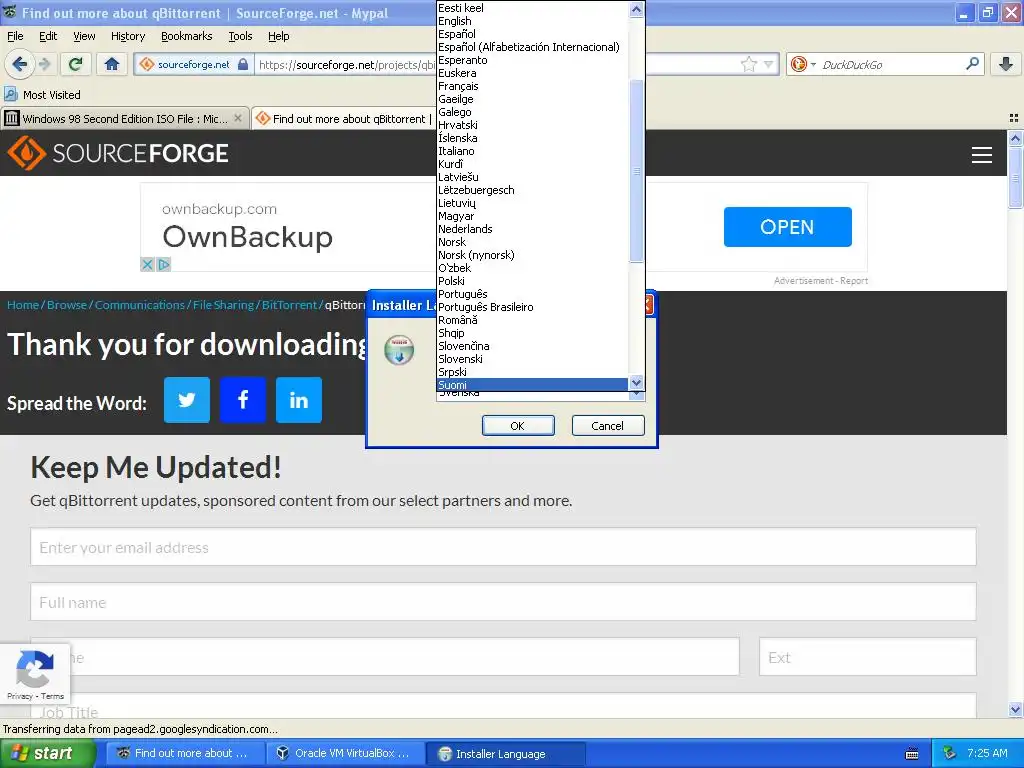This screenshot has height=768, width=1024.
Task: Click the AdChoices triangle icon
Action: (163, 264)
